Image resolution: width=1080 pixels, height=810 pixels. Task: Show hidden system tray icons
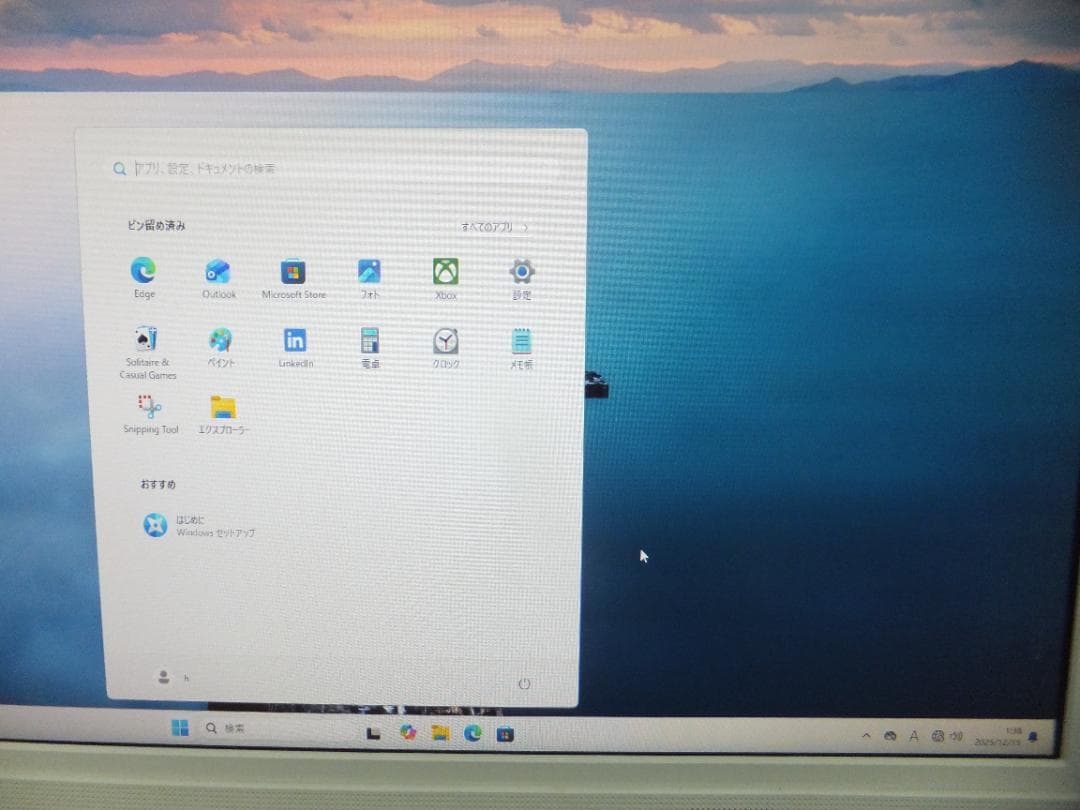pyautogui.click(x=866, y=736)
